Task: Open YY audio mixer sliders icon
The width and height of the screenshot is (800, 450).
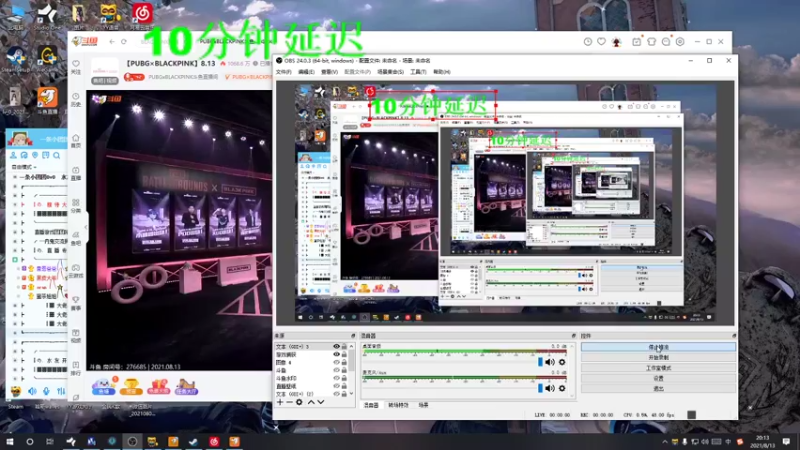Action: (x=61, y=391)
